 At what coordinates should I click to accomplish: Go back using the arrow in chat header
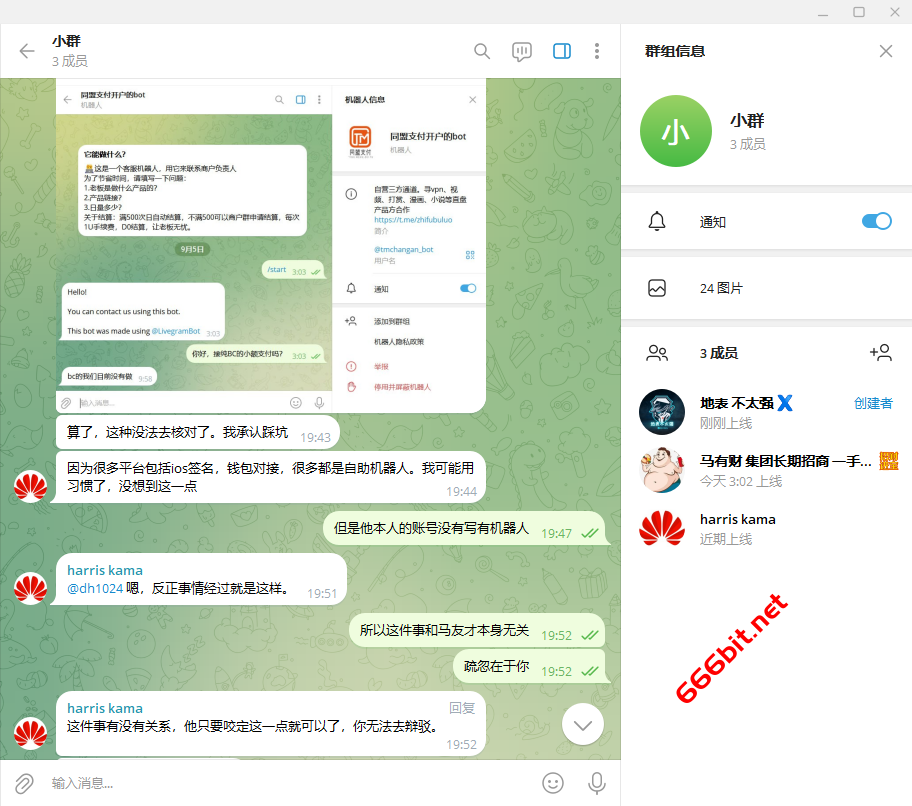tap(27, 51)
